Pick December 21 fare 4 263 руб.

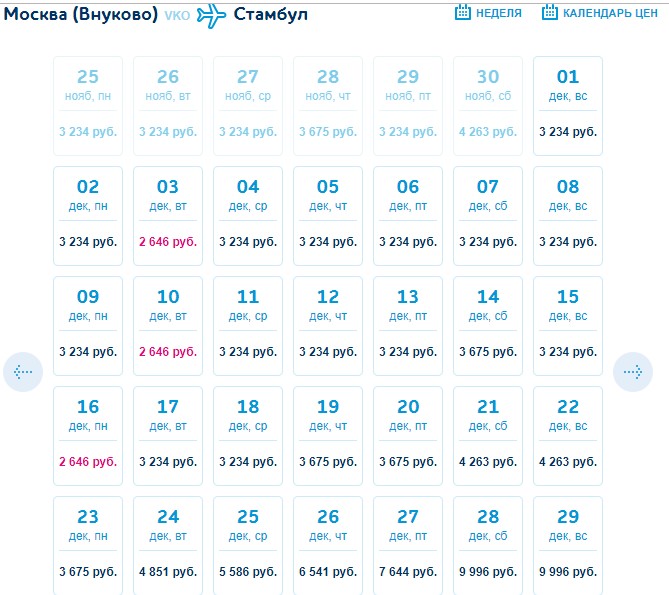tap(488, 436)
